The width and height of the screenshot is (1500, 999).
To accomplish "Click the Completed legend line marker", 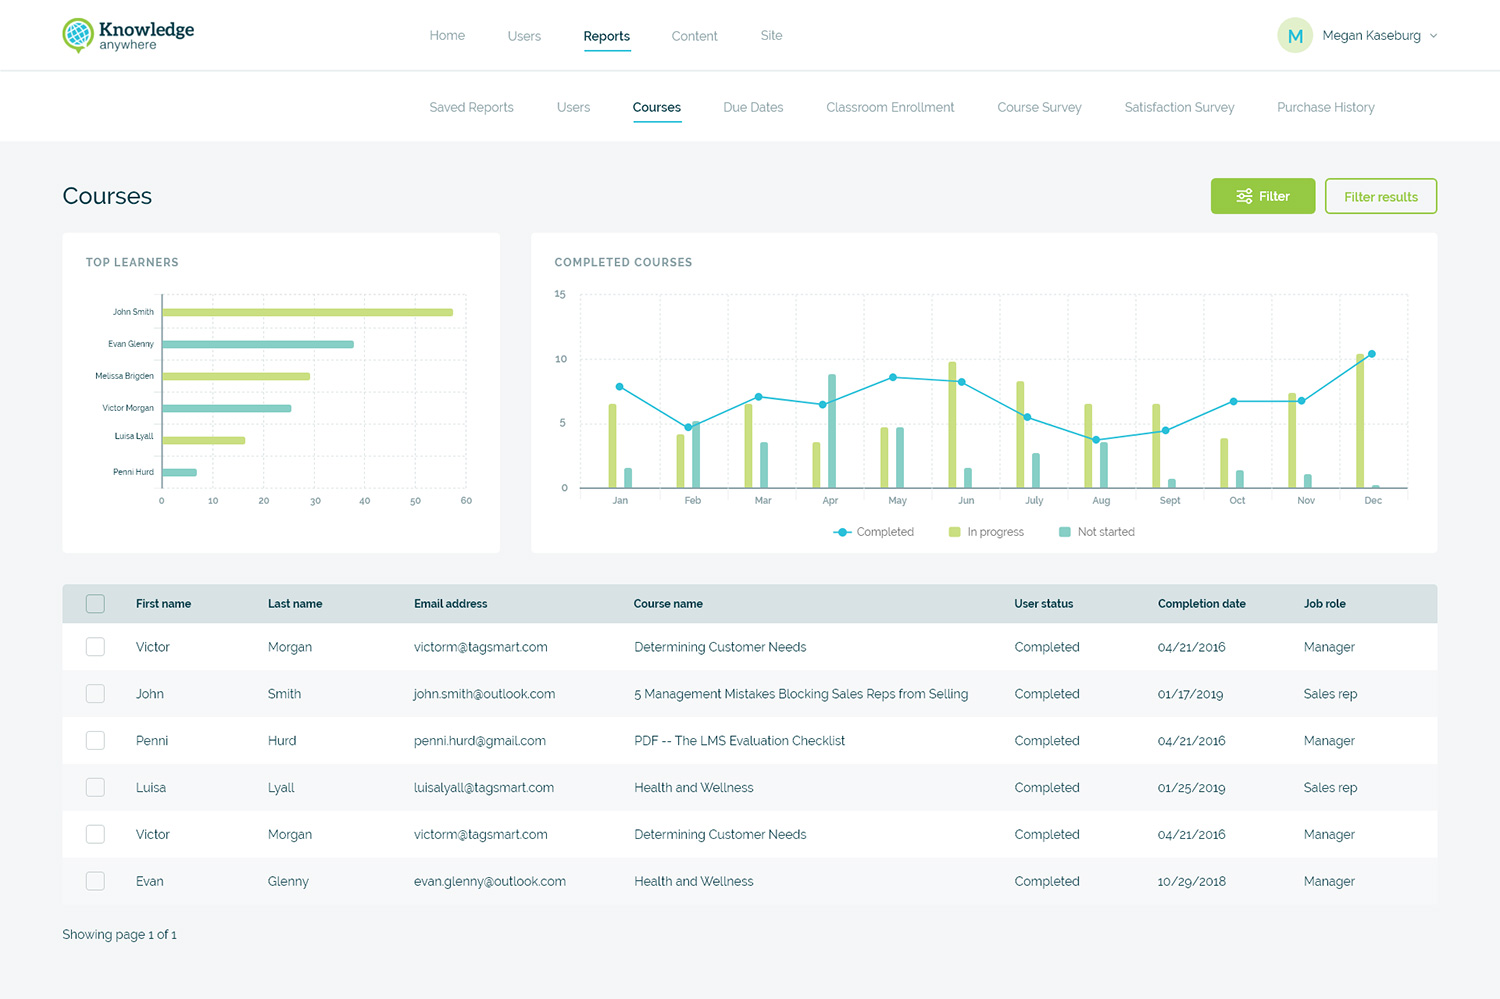I will click(842, 532).
